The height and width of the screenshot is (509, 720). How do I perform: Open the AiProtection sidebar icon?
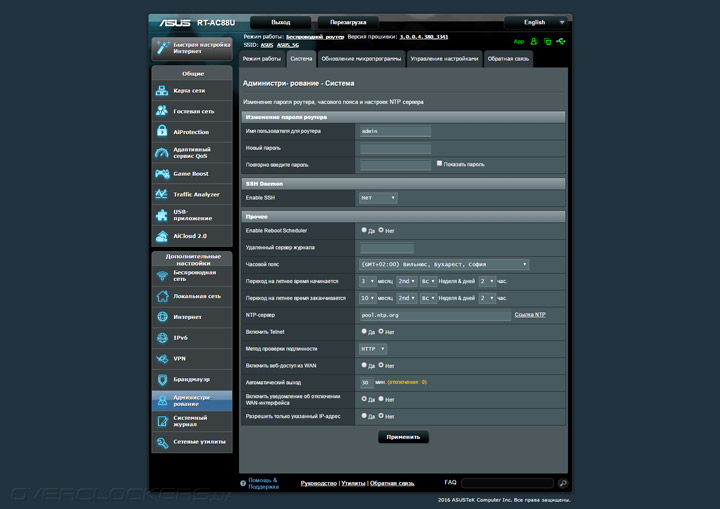pos(163,132)
